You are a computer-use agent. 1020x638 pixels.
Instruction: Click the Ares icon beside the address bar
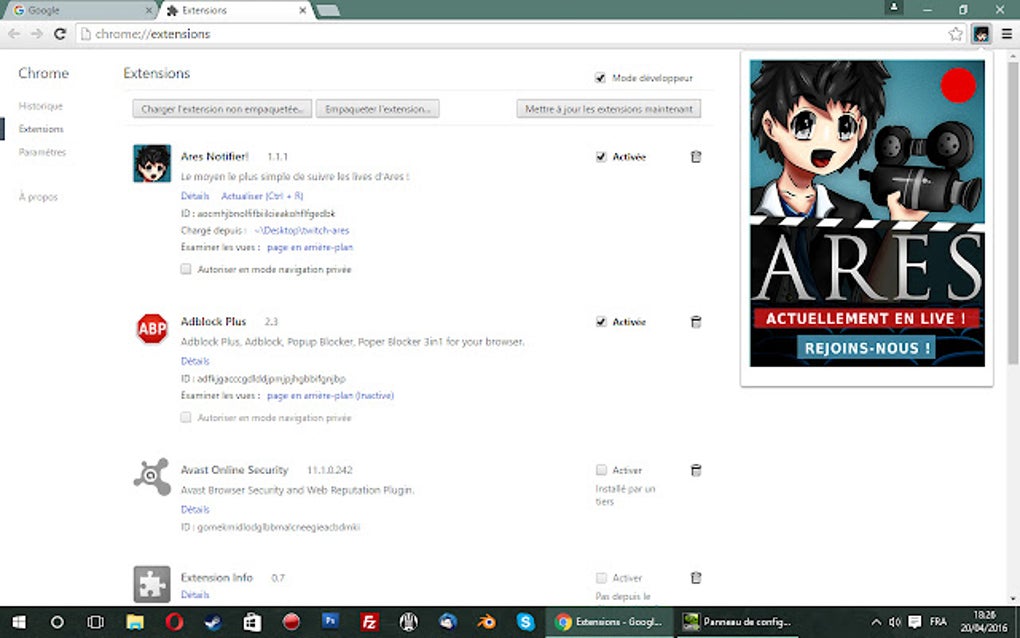click(982, 33)
